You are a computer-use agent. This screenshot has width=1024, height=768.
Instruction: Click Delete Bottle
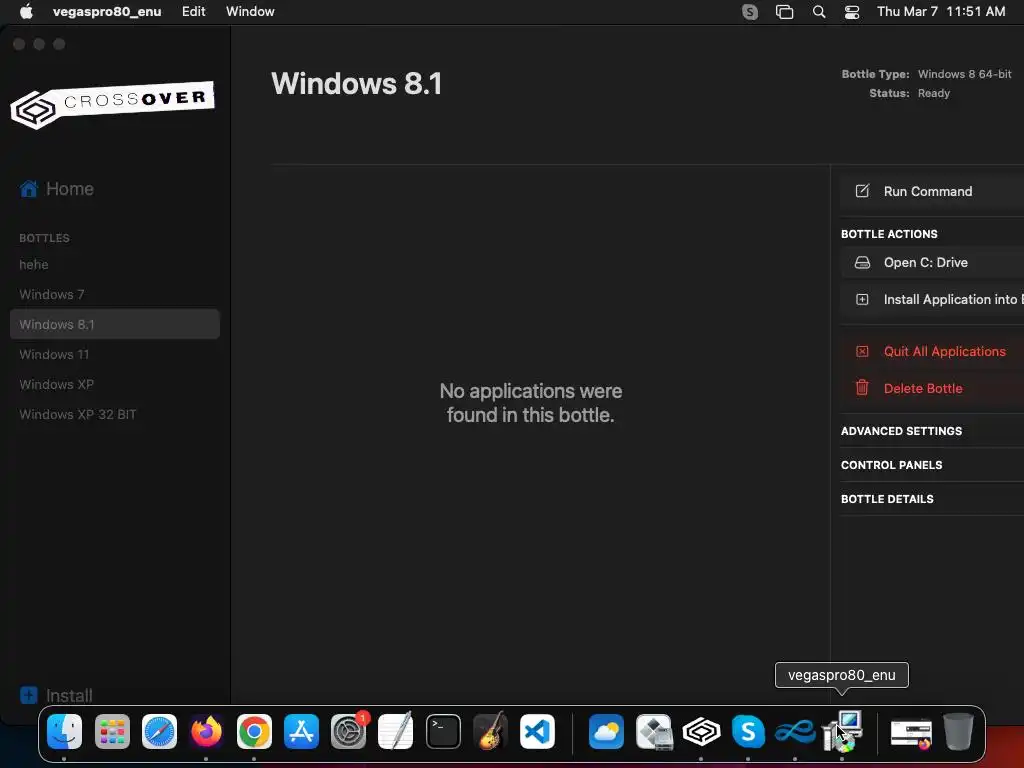click(932, 388)
